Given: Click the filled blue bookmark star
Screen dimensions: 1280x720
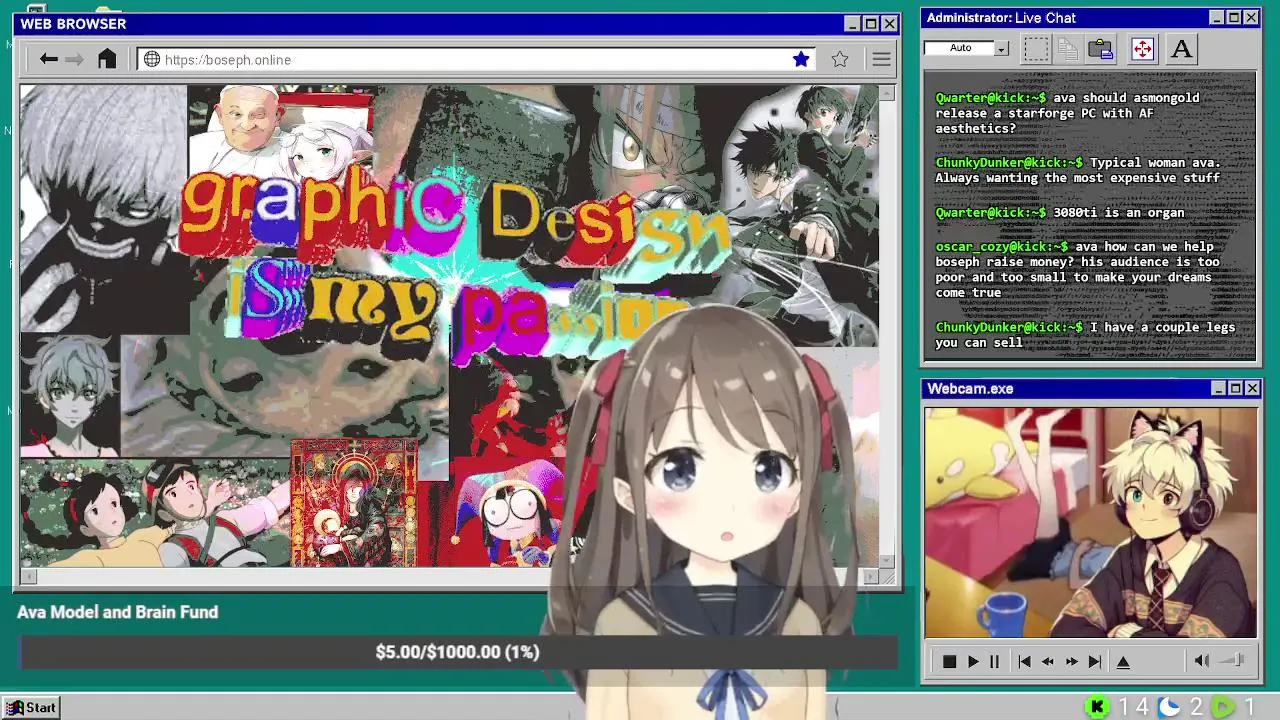Looking at the screenshot, I should tap(801, 60).
